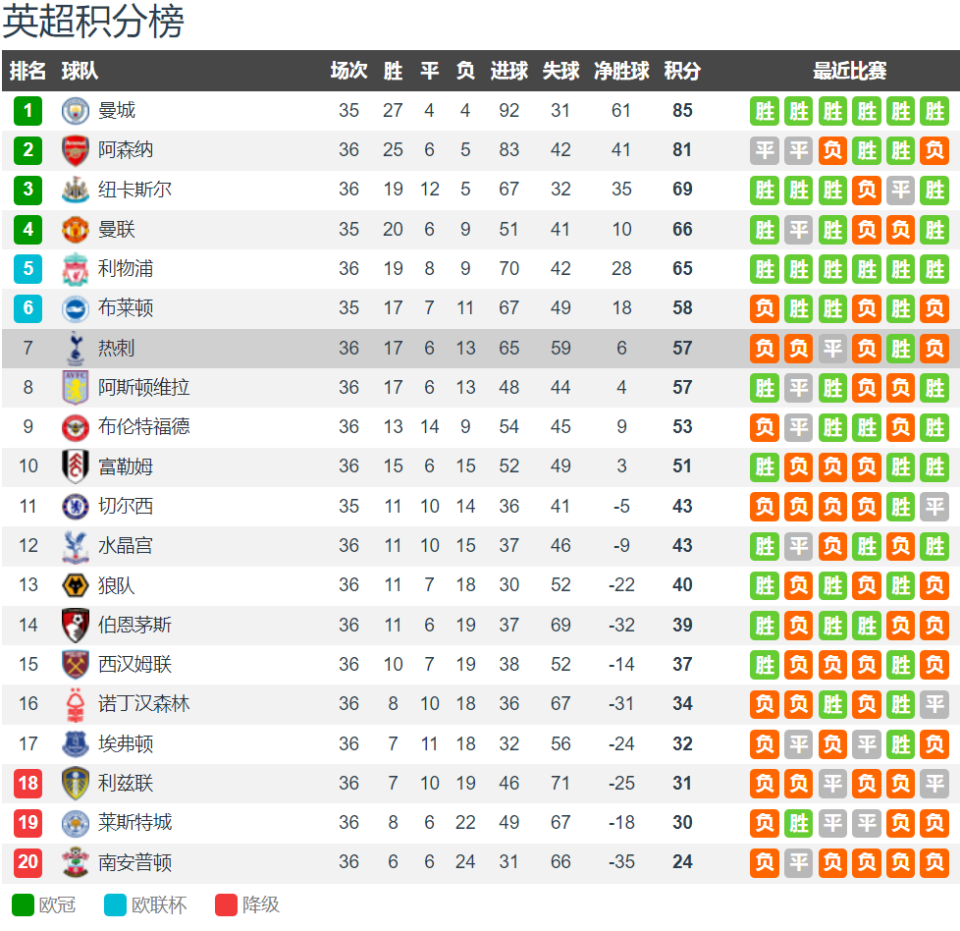This screenshot has height=931, width=960.
Task: Click the blue 欧联杯 legend swatch
Action: click(x=115, y=905)
